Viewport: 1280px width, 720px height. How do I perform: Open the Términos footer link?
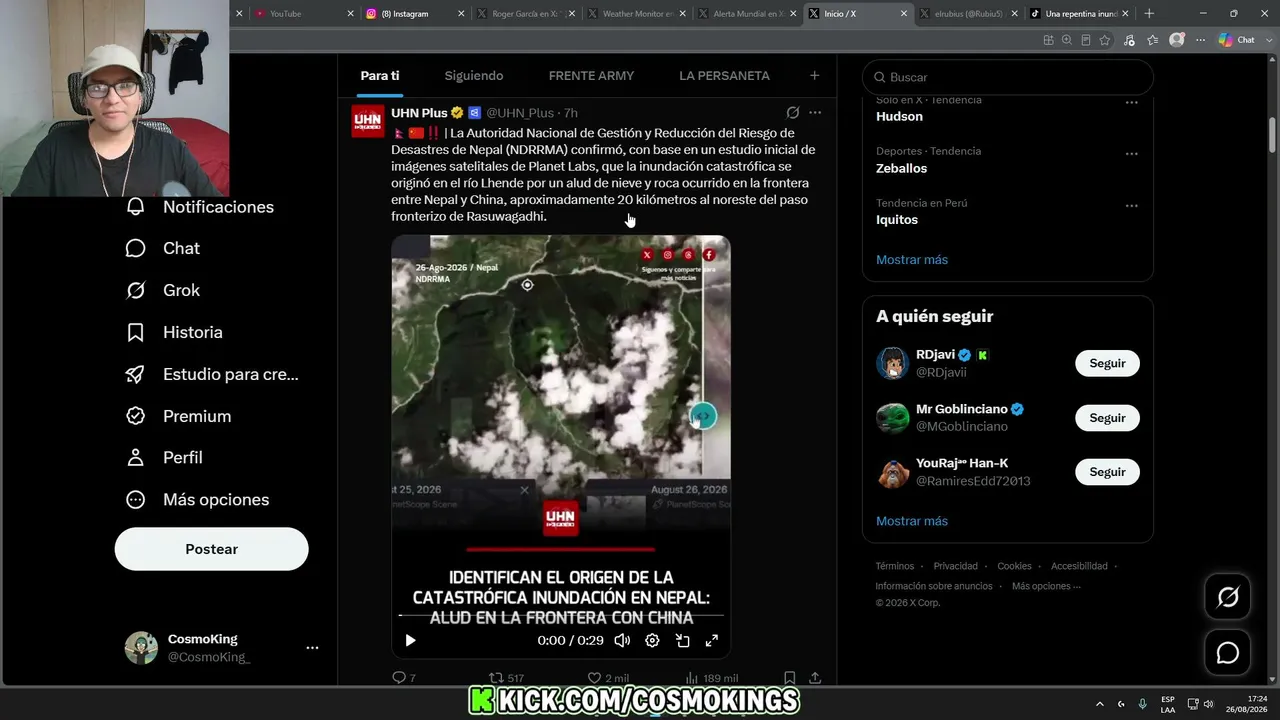pos(895,566)
